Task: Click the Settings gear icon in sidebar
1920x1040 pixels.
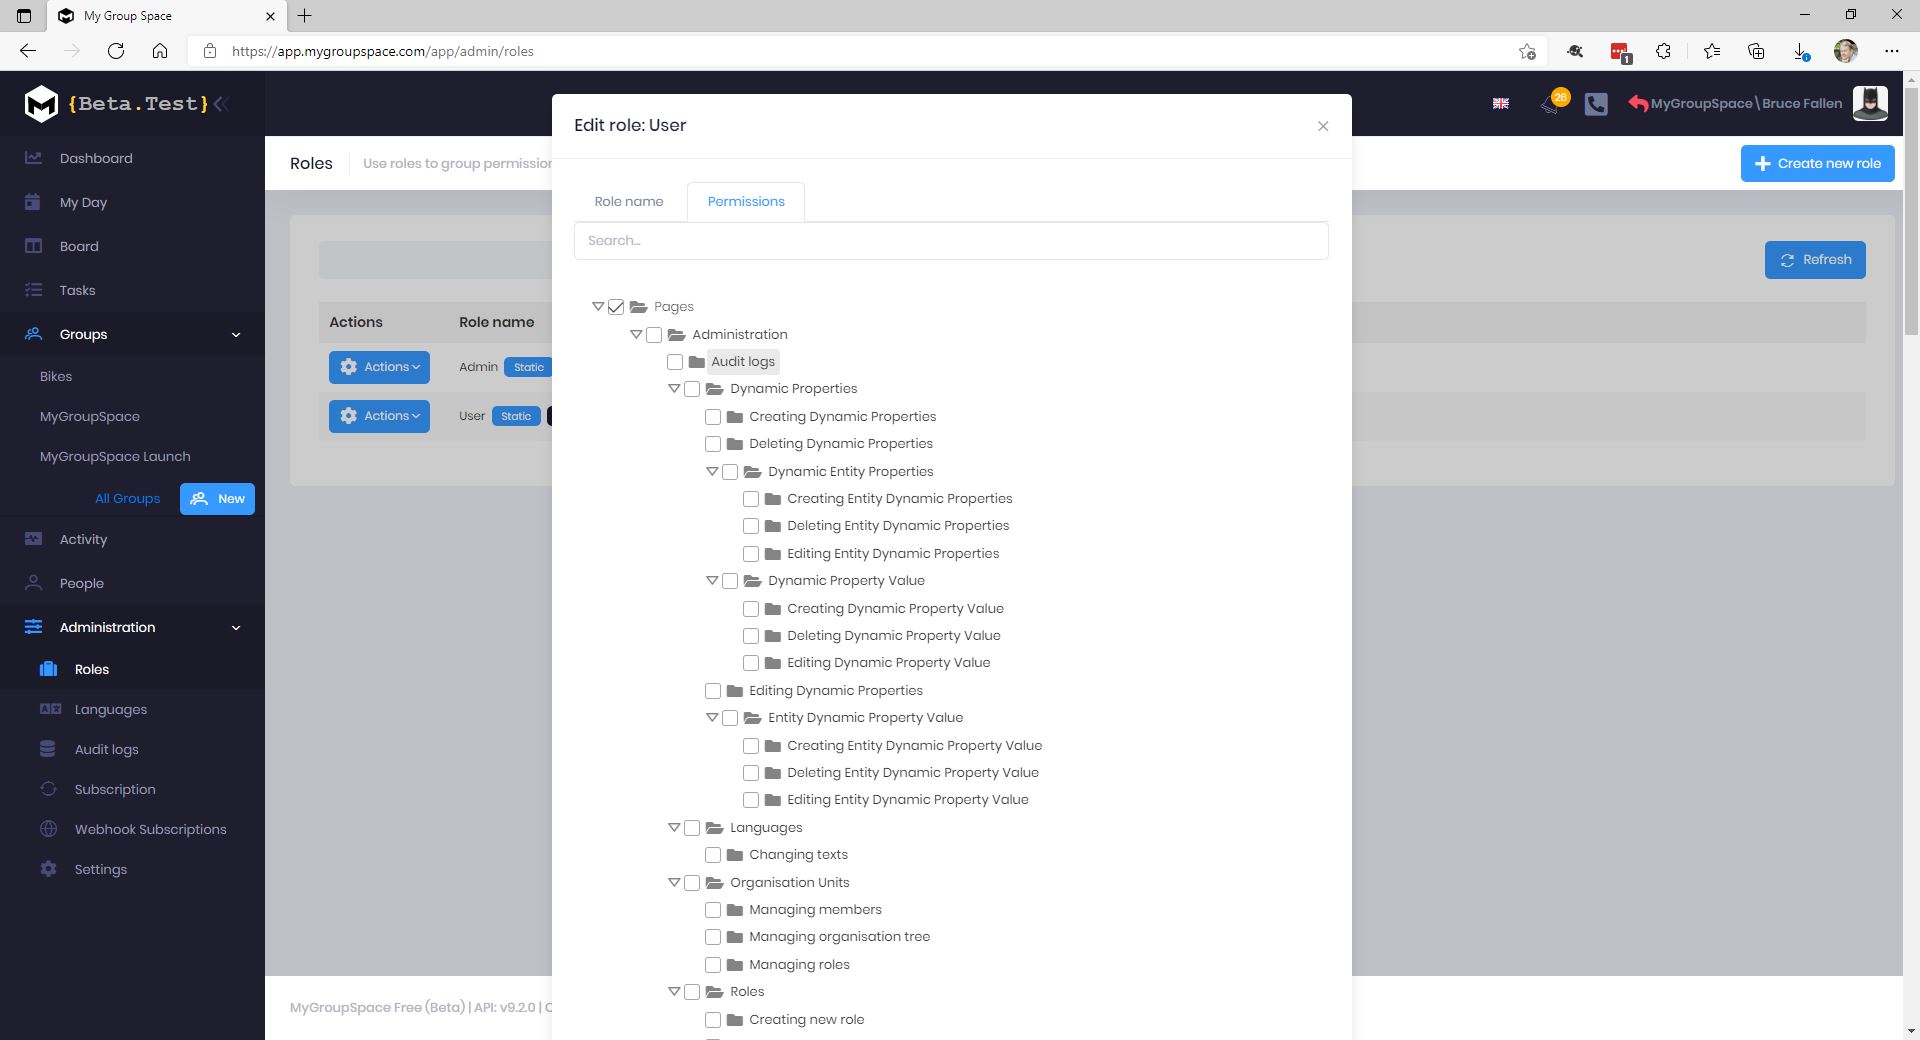Action: point(48,869)
